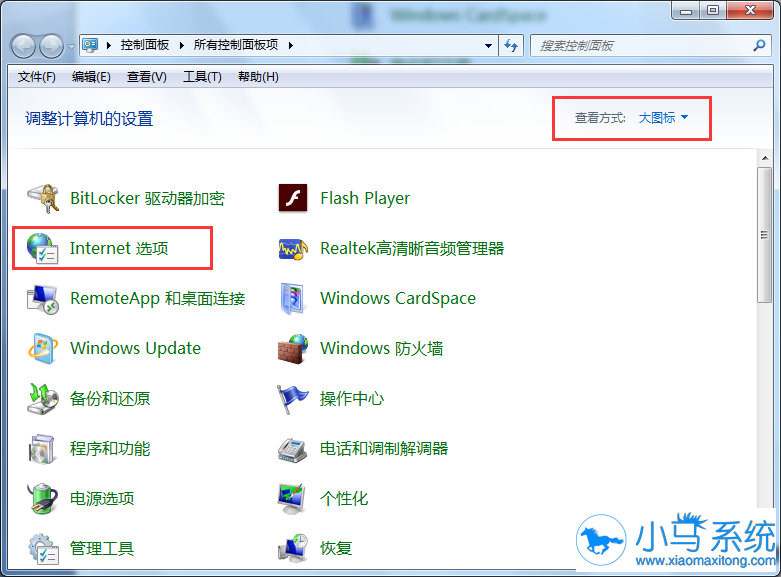Open the Windows Update icon
This screenshot has width=781, height=577.
click(42, 348)
